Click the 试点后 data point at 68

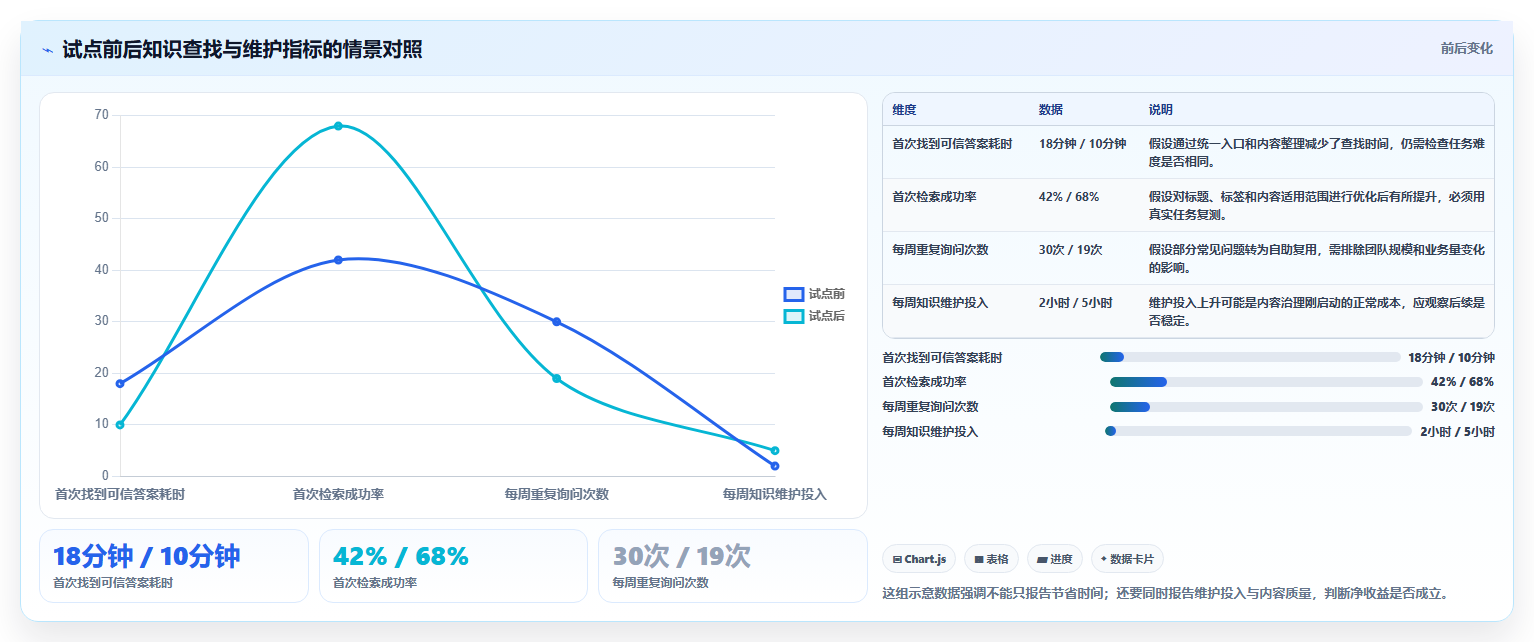click(x=338, y=126)
